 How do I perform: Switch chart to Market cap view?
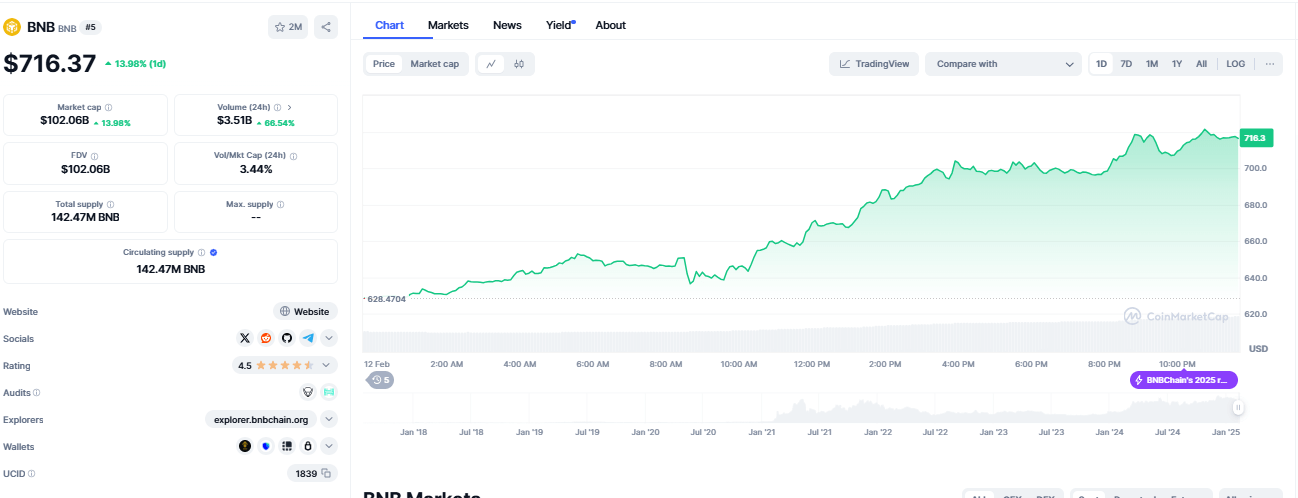click(x=434, y=64)
